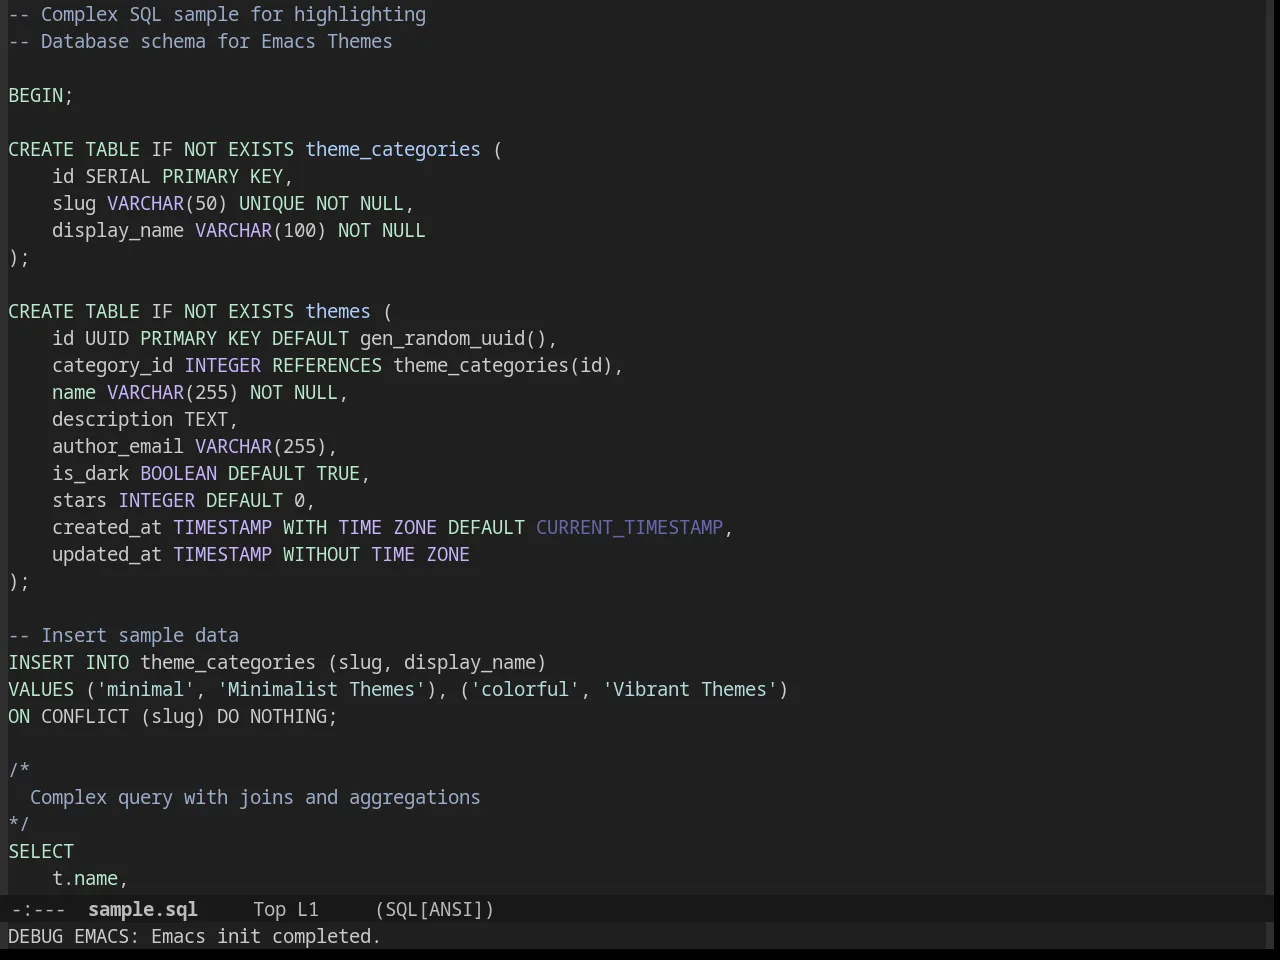The image size is (1280, 960).
Task: Click the author_email column name
Action: click(118, 446)
